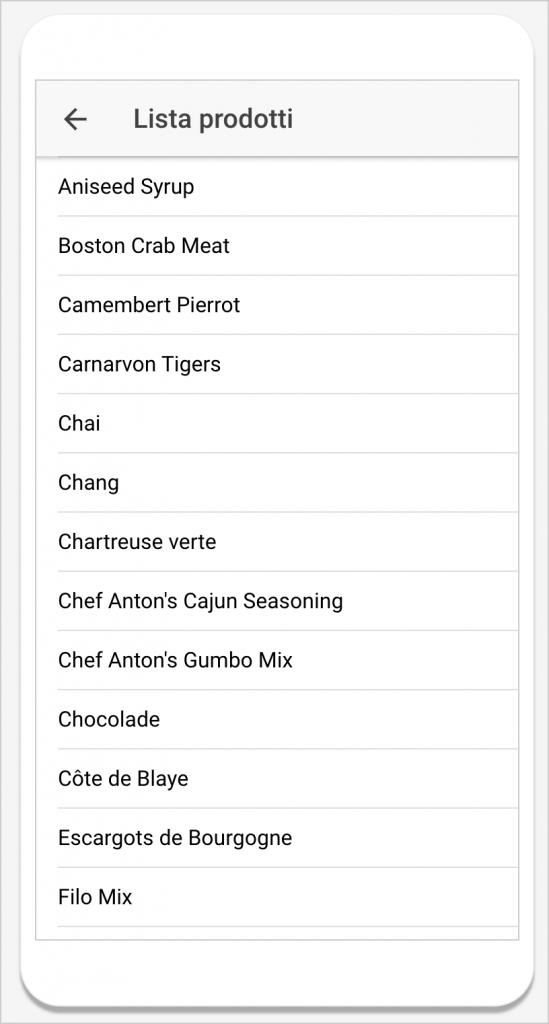Open the Chocolade product entry

[277, 720]
